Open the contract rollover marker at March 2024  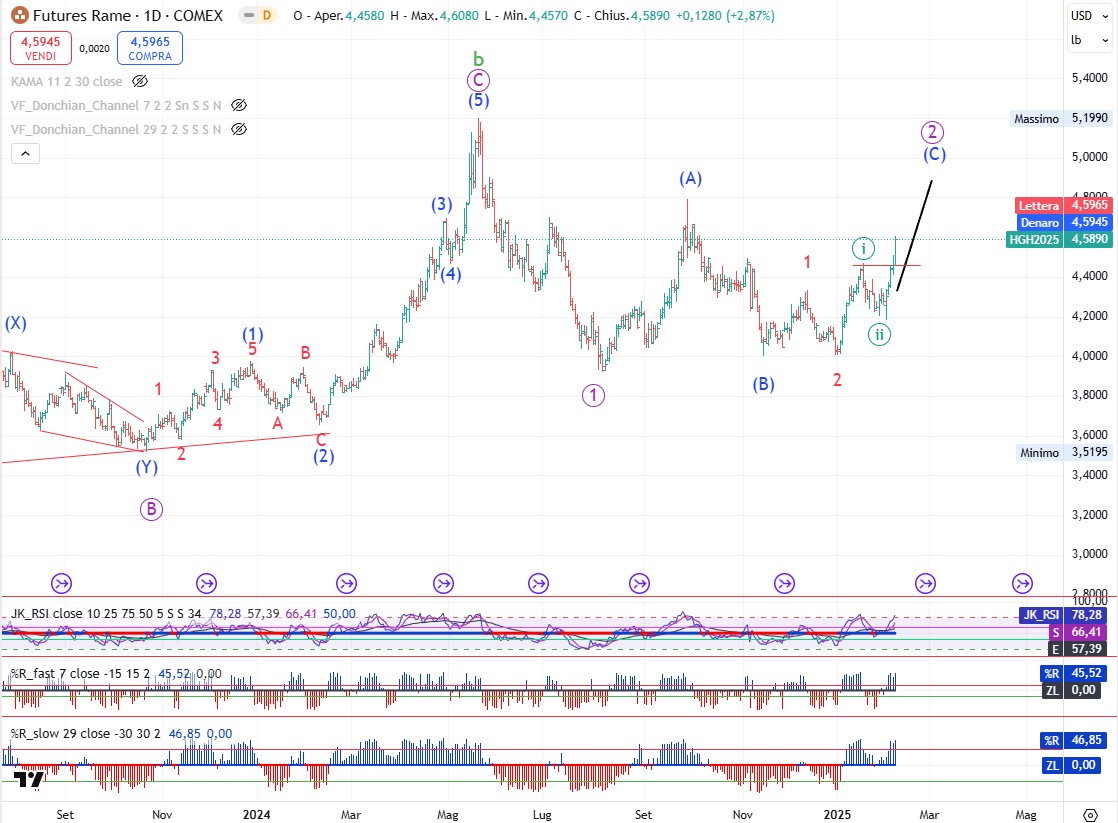(x=347, y=583)
